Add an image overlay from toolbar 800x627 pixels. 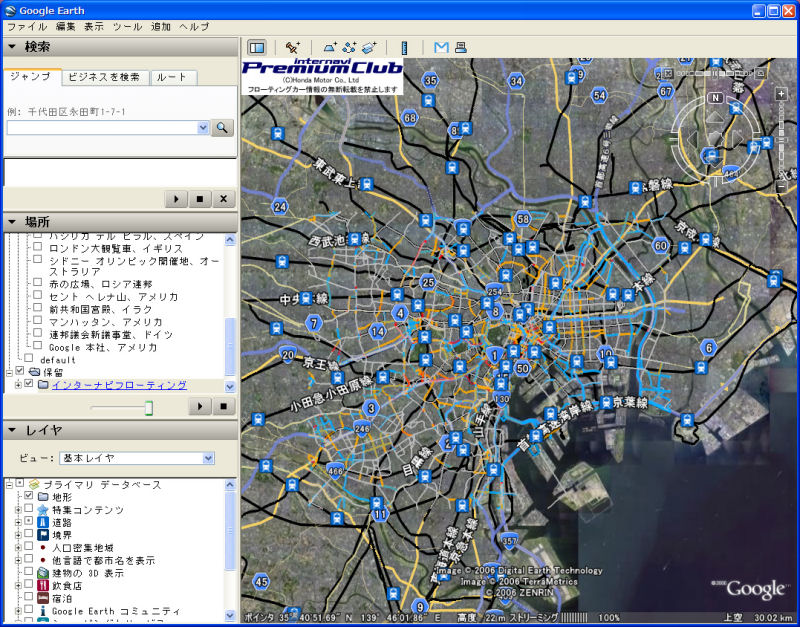click(369, 47)
